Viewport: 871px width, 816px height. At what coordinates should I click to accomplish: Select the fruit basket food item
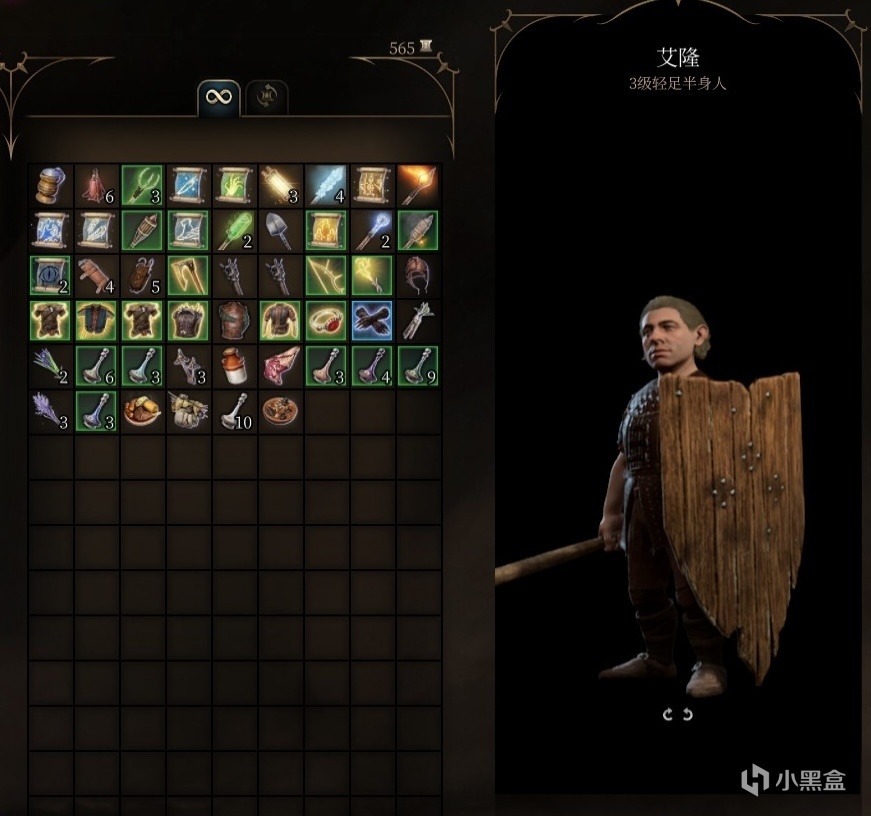coord(142,412)
